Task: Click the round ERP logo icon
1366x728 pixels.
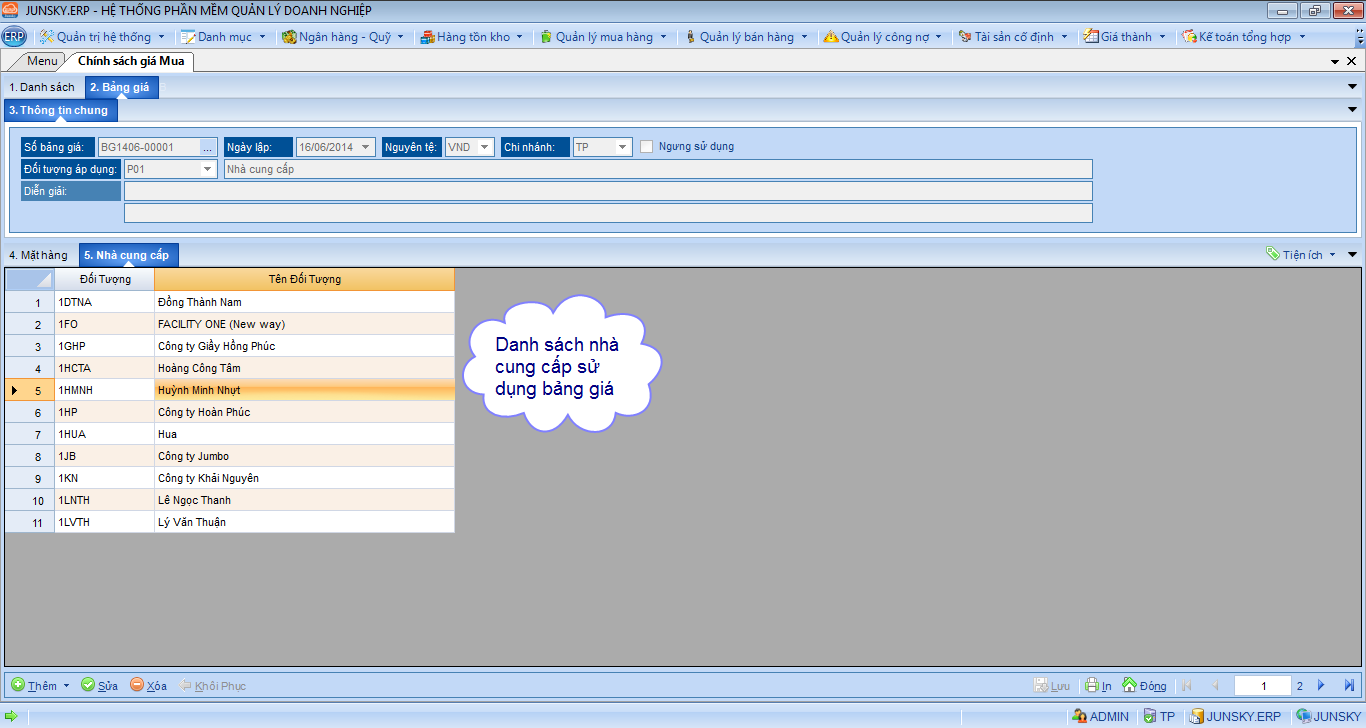Action: pos(14,37)
